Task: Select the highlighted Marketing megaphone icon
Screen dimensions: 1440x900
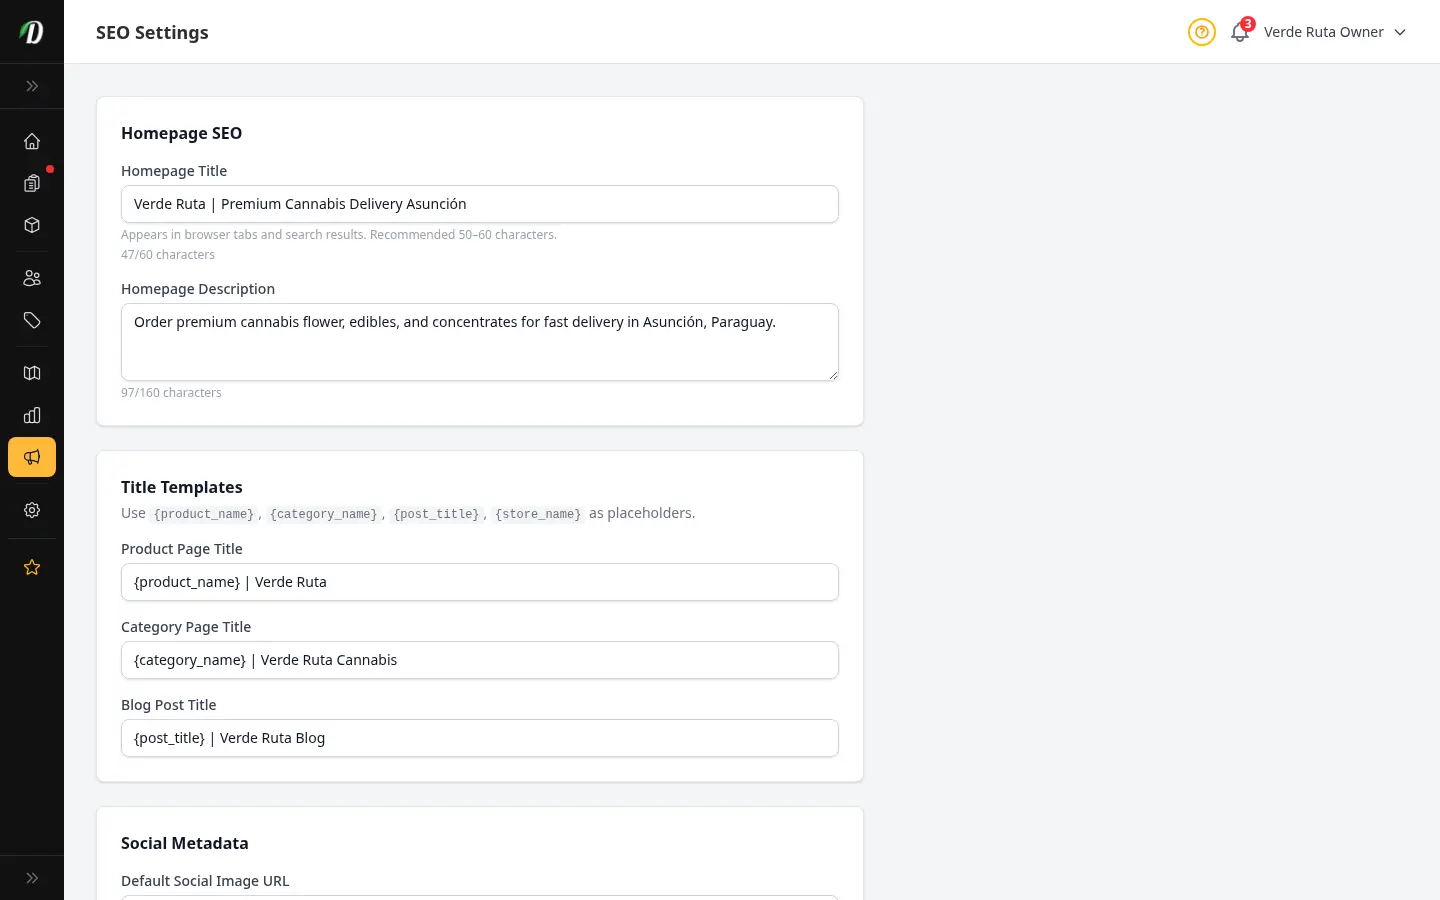Action: (32, 457)
